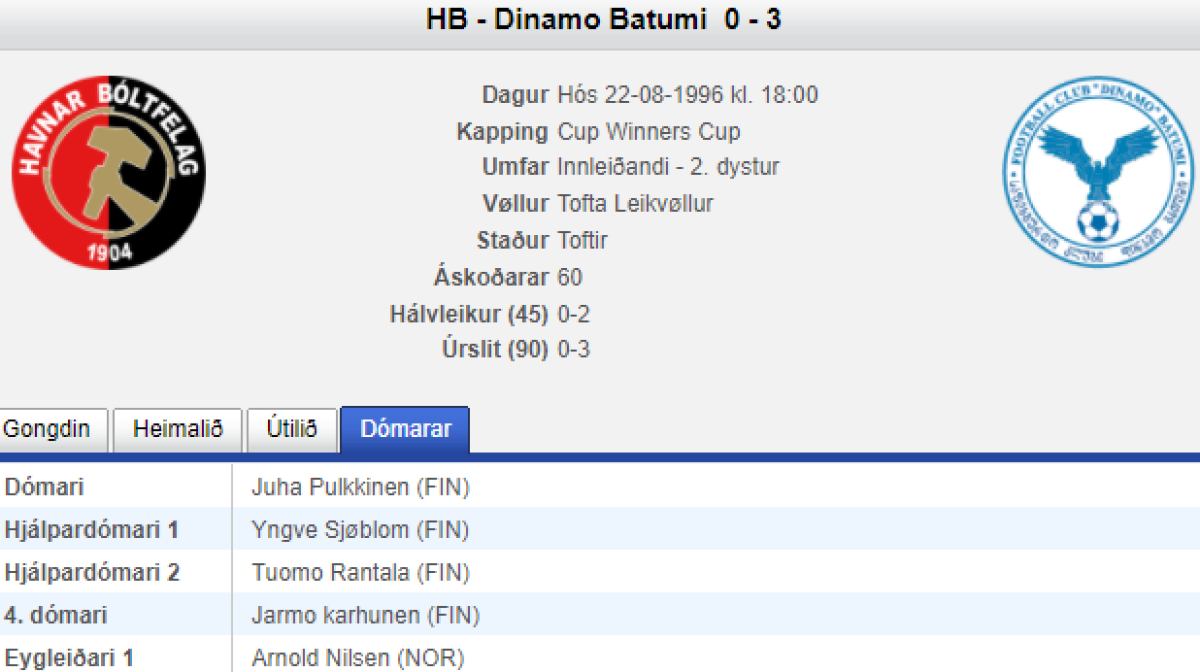Click referee Juha Pulkkinen's name
The width and height of the screenshot is (1200, 672).
coord(360,488)
